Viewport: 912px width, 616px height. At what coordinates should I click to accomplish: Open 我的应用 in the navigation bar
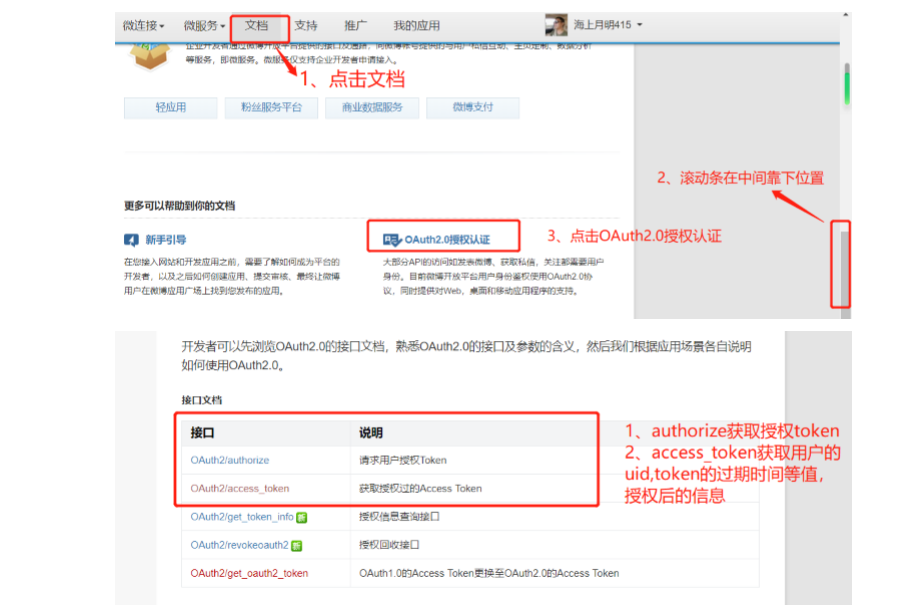[x=416, y=26]
